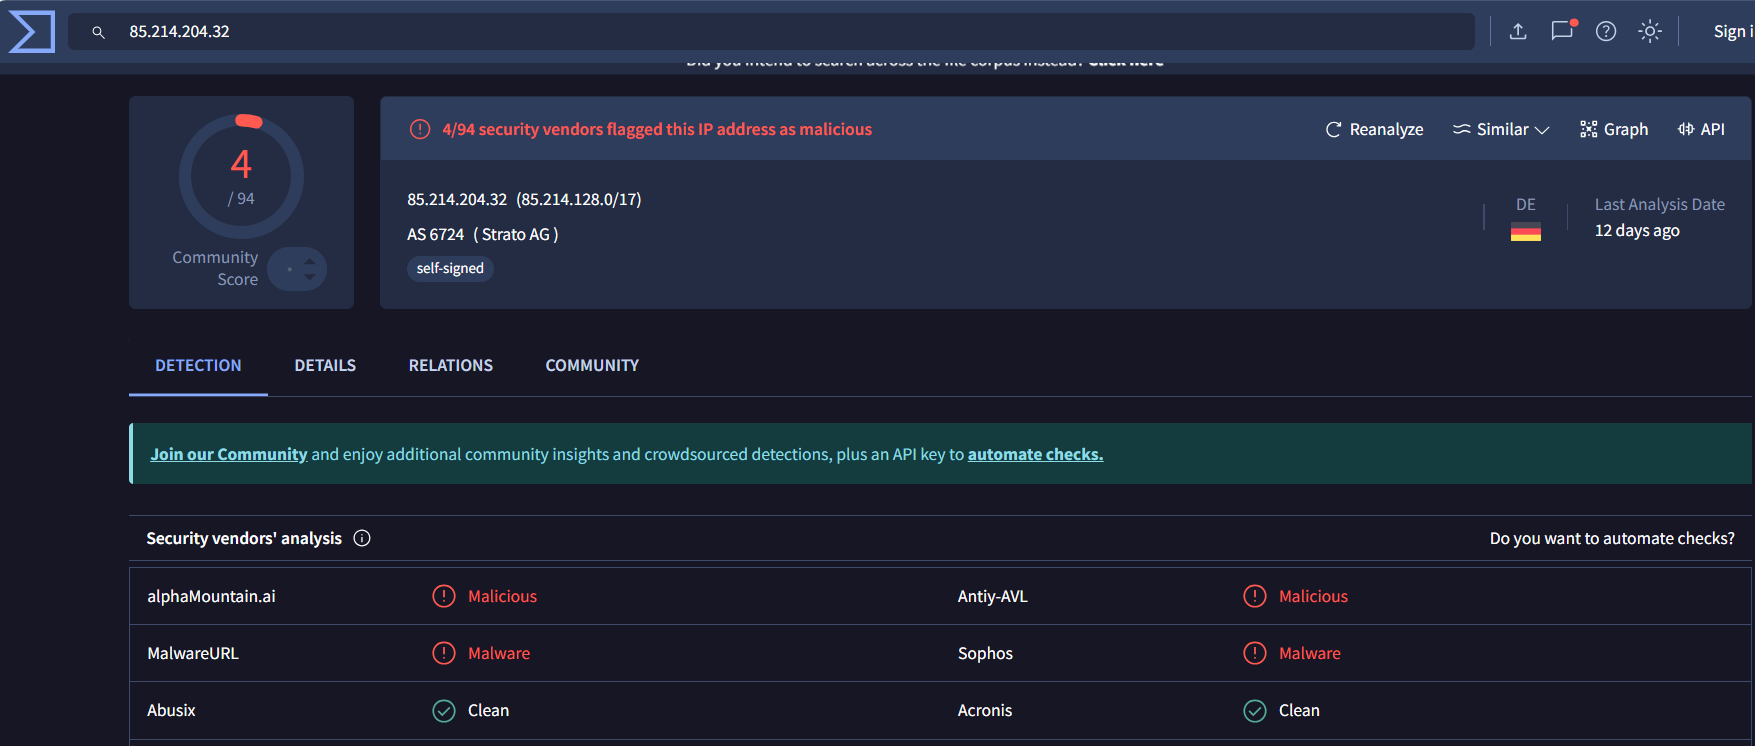Image resolution: width=1755 pixels, height=746 pixels.
Task: Click the Sophos Malware warning icon
Action: 1255,653
